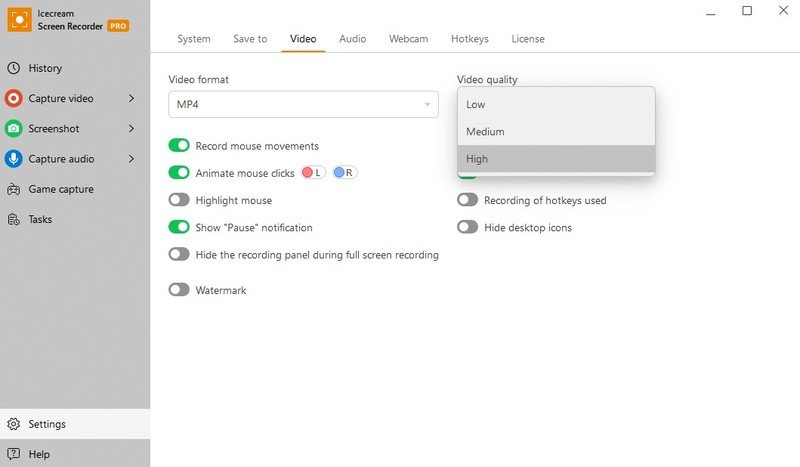
Task: Disable Record mouse movements toggle
Action: [x=179, y=146]
